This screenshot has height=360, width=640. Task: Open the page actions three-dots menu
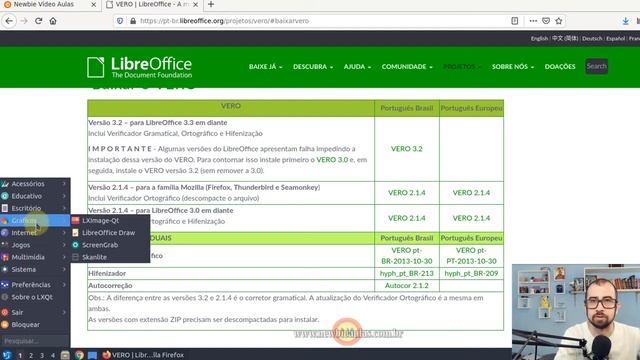[533, 21]
